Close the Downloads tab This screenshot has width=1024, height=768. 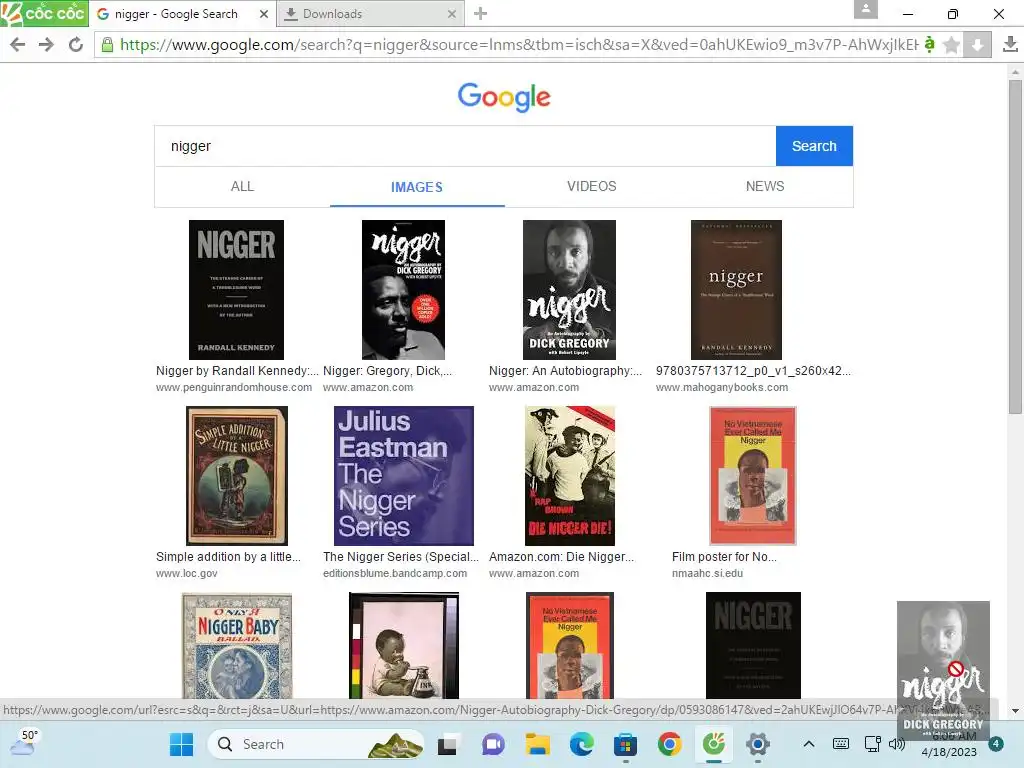451,14
